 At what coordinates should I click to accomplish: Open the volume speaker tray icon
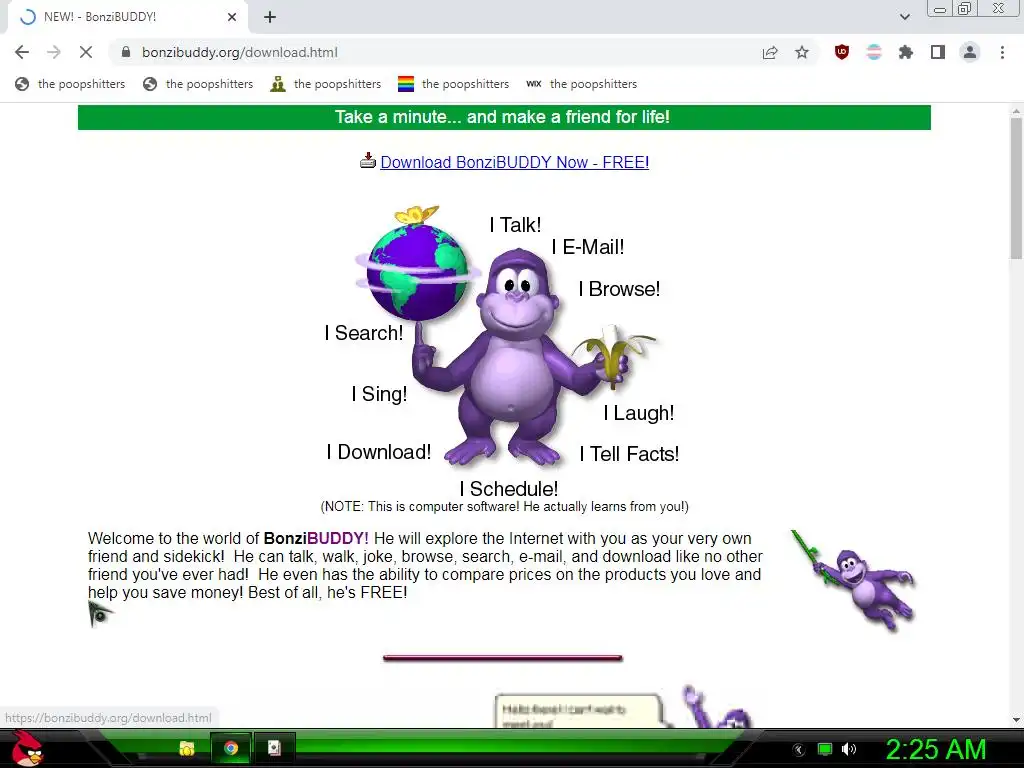[x=849, y=749]
